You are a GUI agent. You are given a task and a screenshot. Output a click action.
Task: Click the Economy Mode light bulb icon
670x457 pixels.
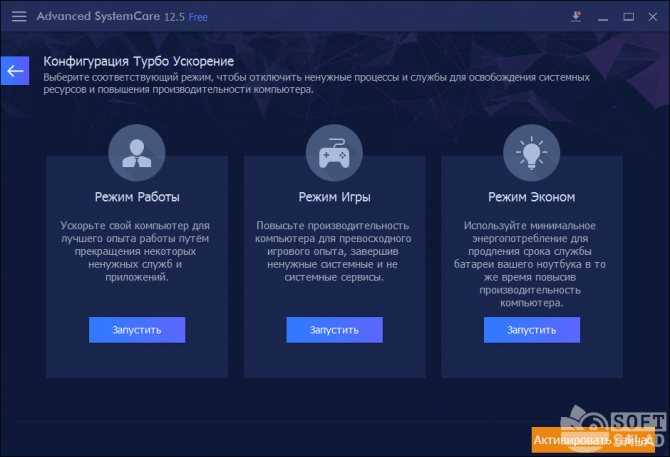click(x=532, y=152)
